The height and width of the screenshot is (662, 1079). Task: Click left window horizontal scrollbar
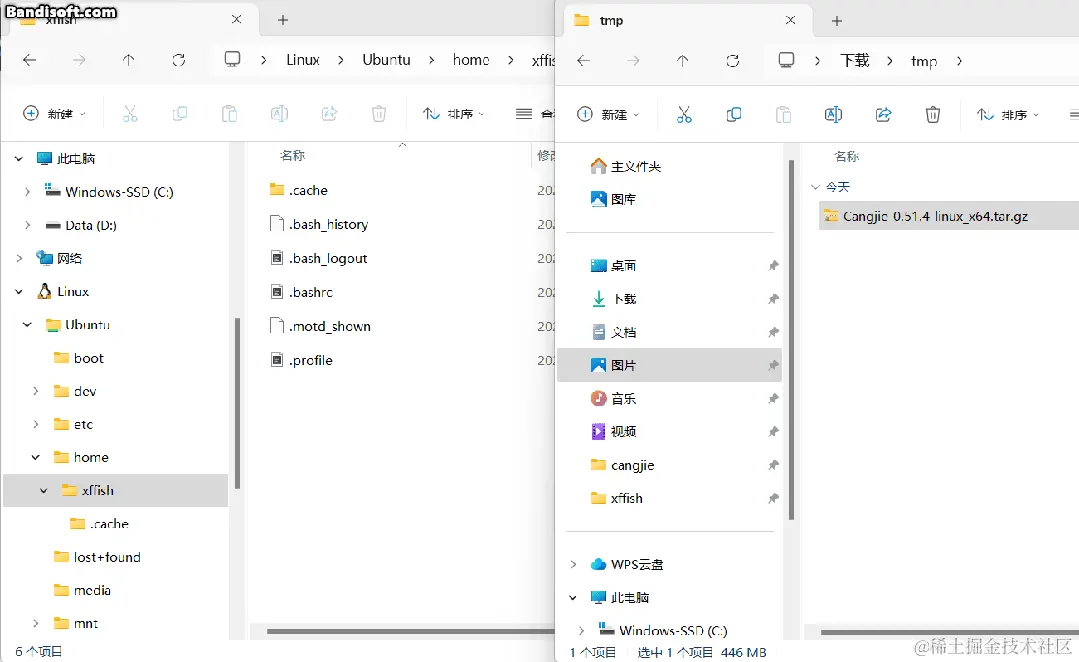(411, 631)
